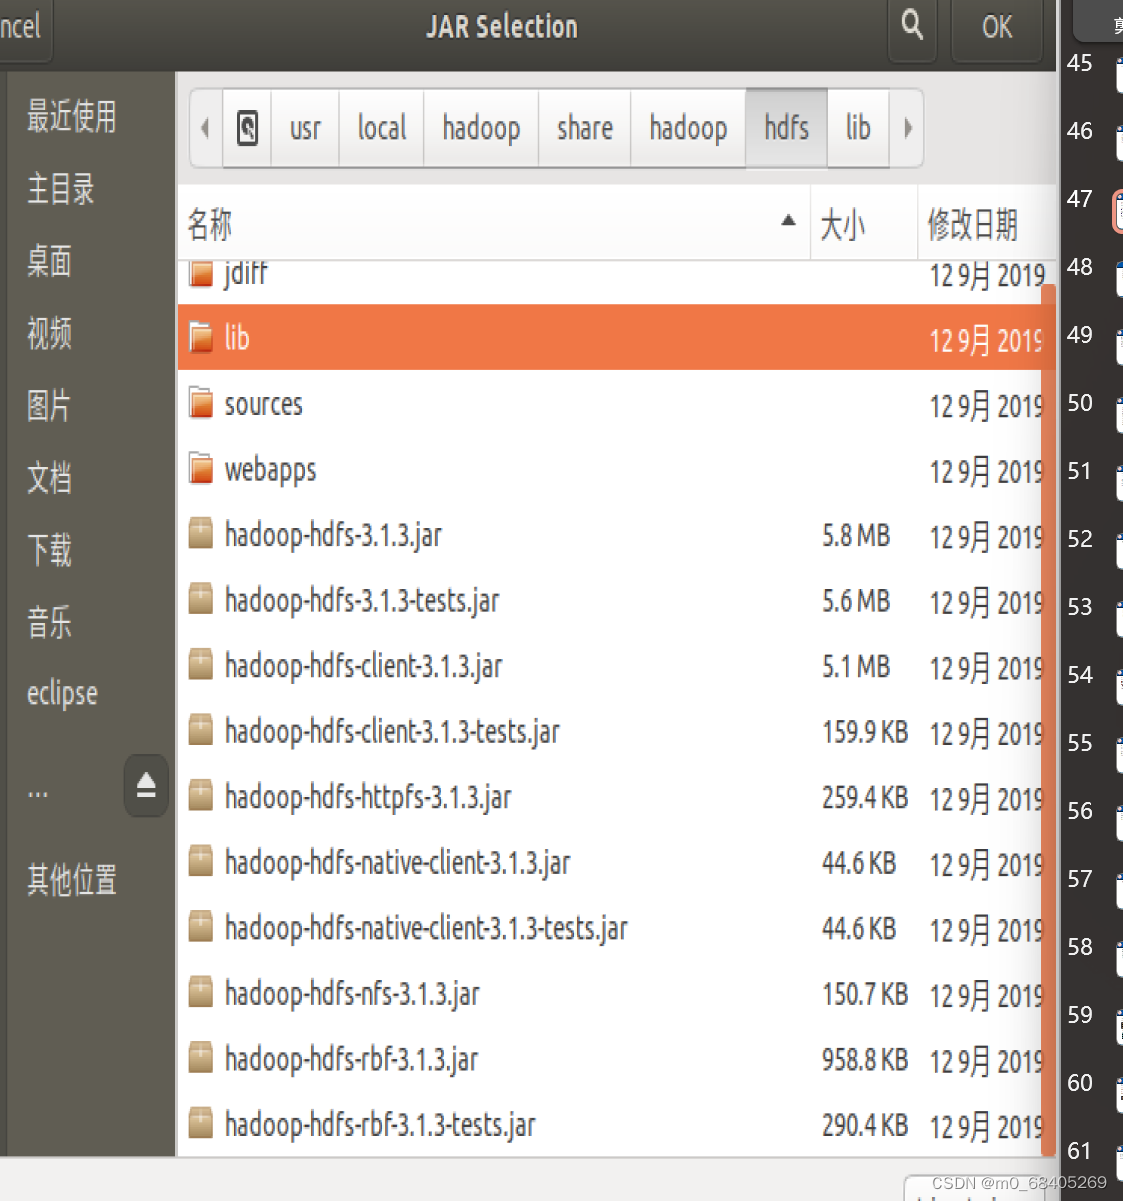This screenshot has height=1201, width=1123.
Task: Go to the local path segment
Action: tap(381, 128)
